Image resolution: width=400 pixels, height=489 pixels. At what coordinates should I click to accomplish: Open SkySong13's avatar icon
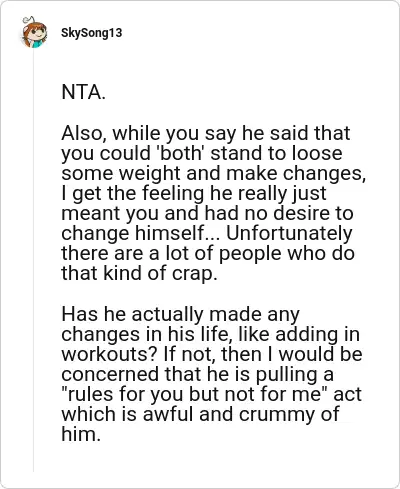(34, 32)
